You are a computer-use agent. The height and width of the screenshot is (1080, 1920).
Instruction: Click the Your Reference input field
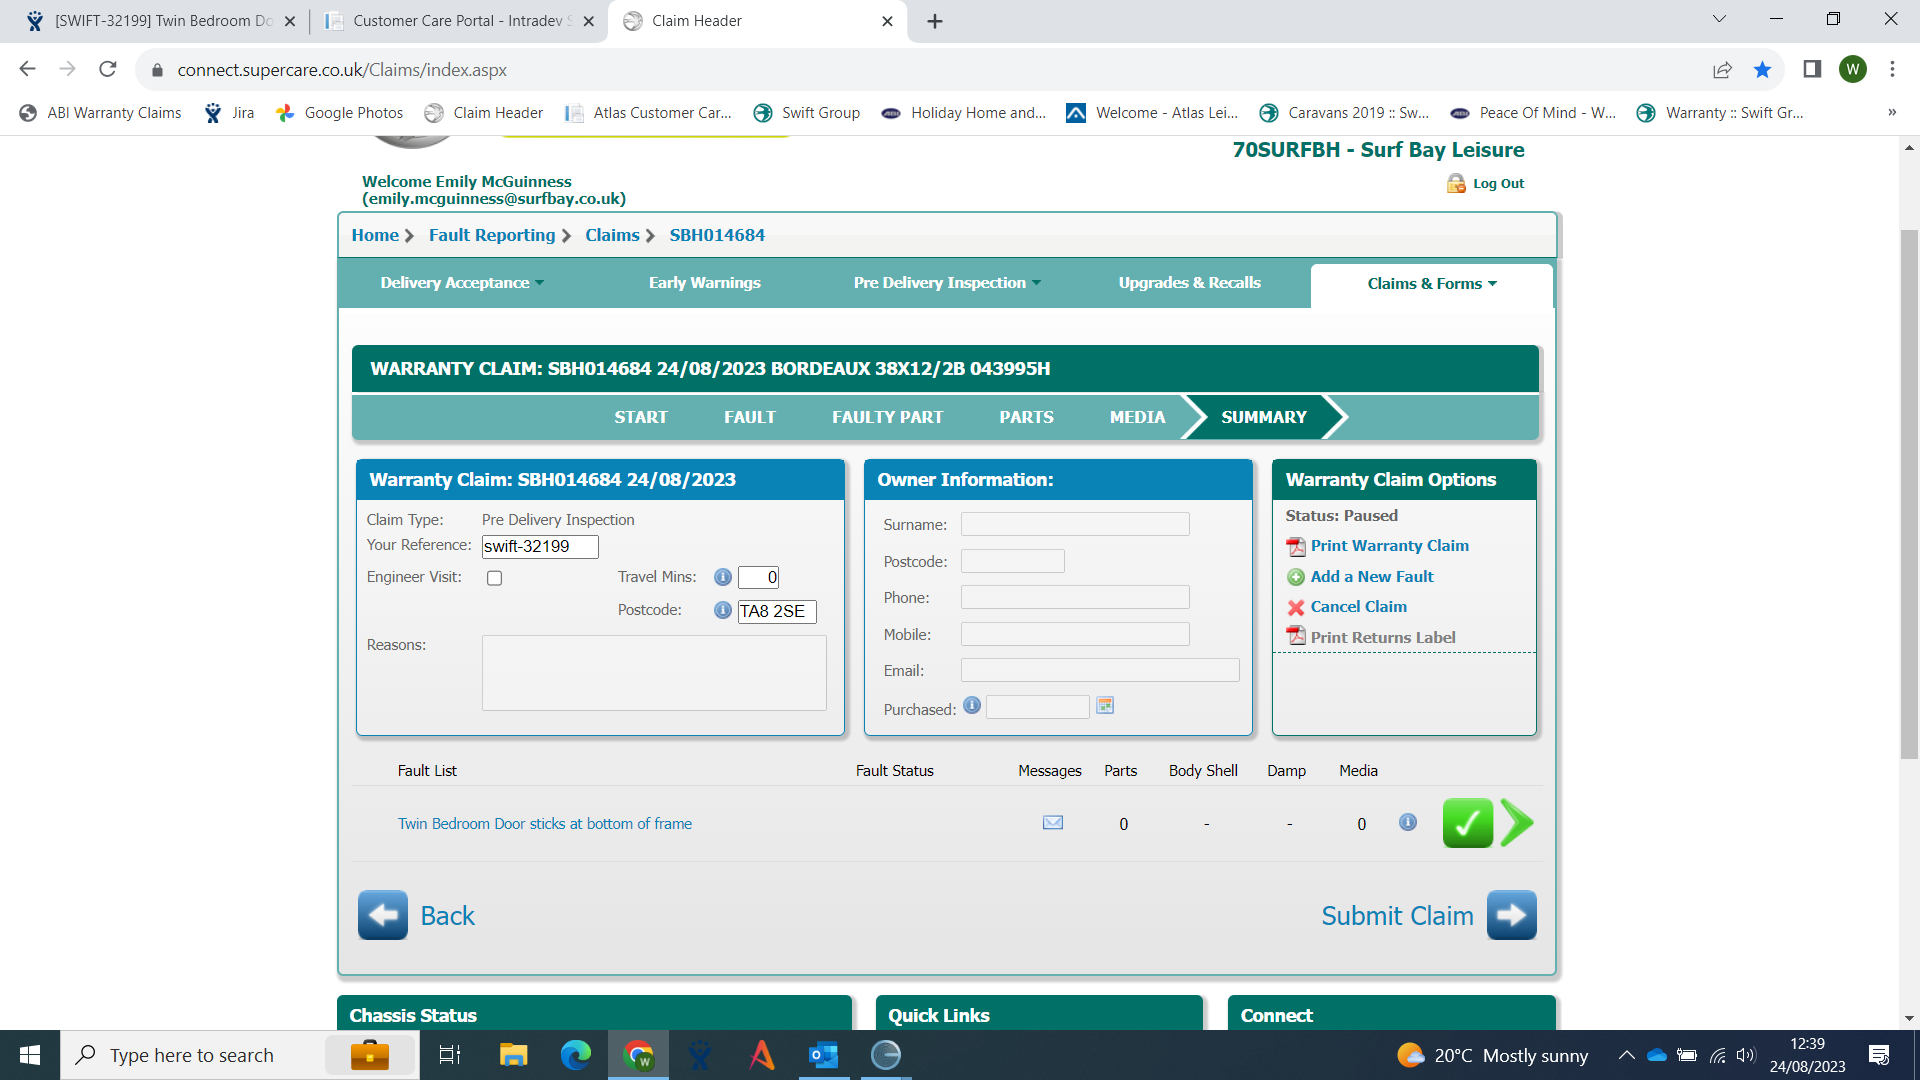pos(540,547)
